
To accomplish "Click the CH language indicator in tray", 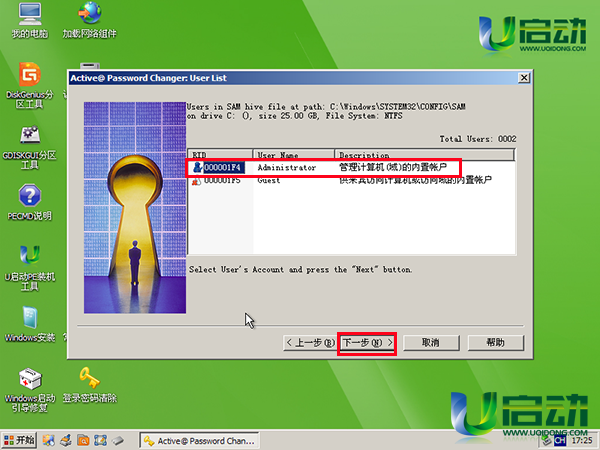I will point(560,441).
